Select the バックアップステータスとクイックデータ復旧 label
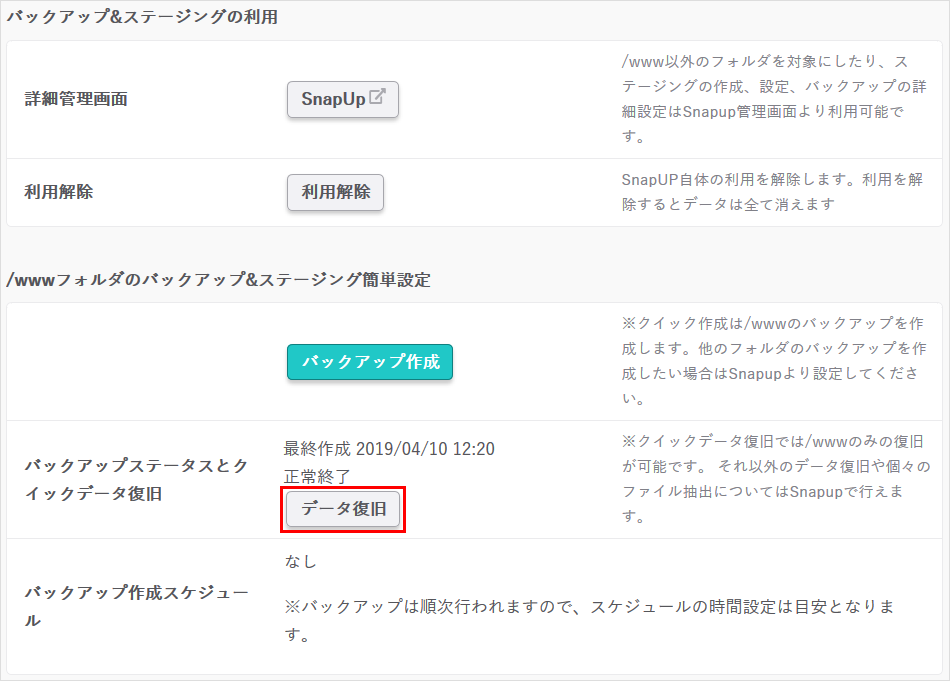Screen dimensions: 950x681 [135, 480]
